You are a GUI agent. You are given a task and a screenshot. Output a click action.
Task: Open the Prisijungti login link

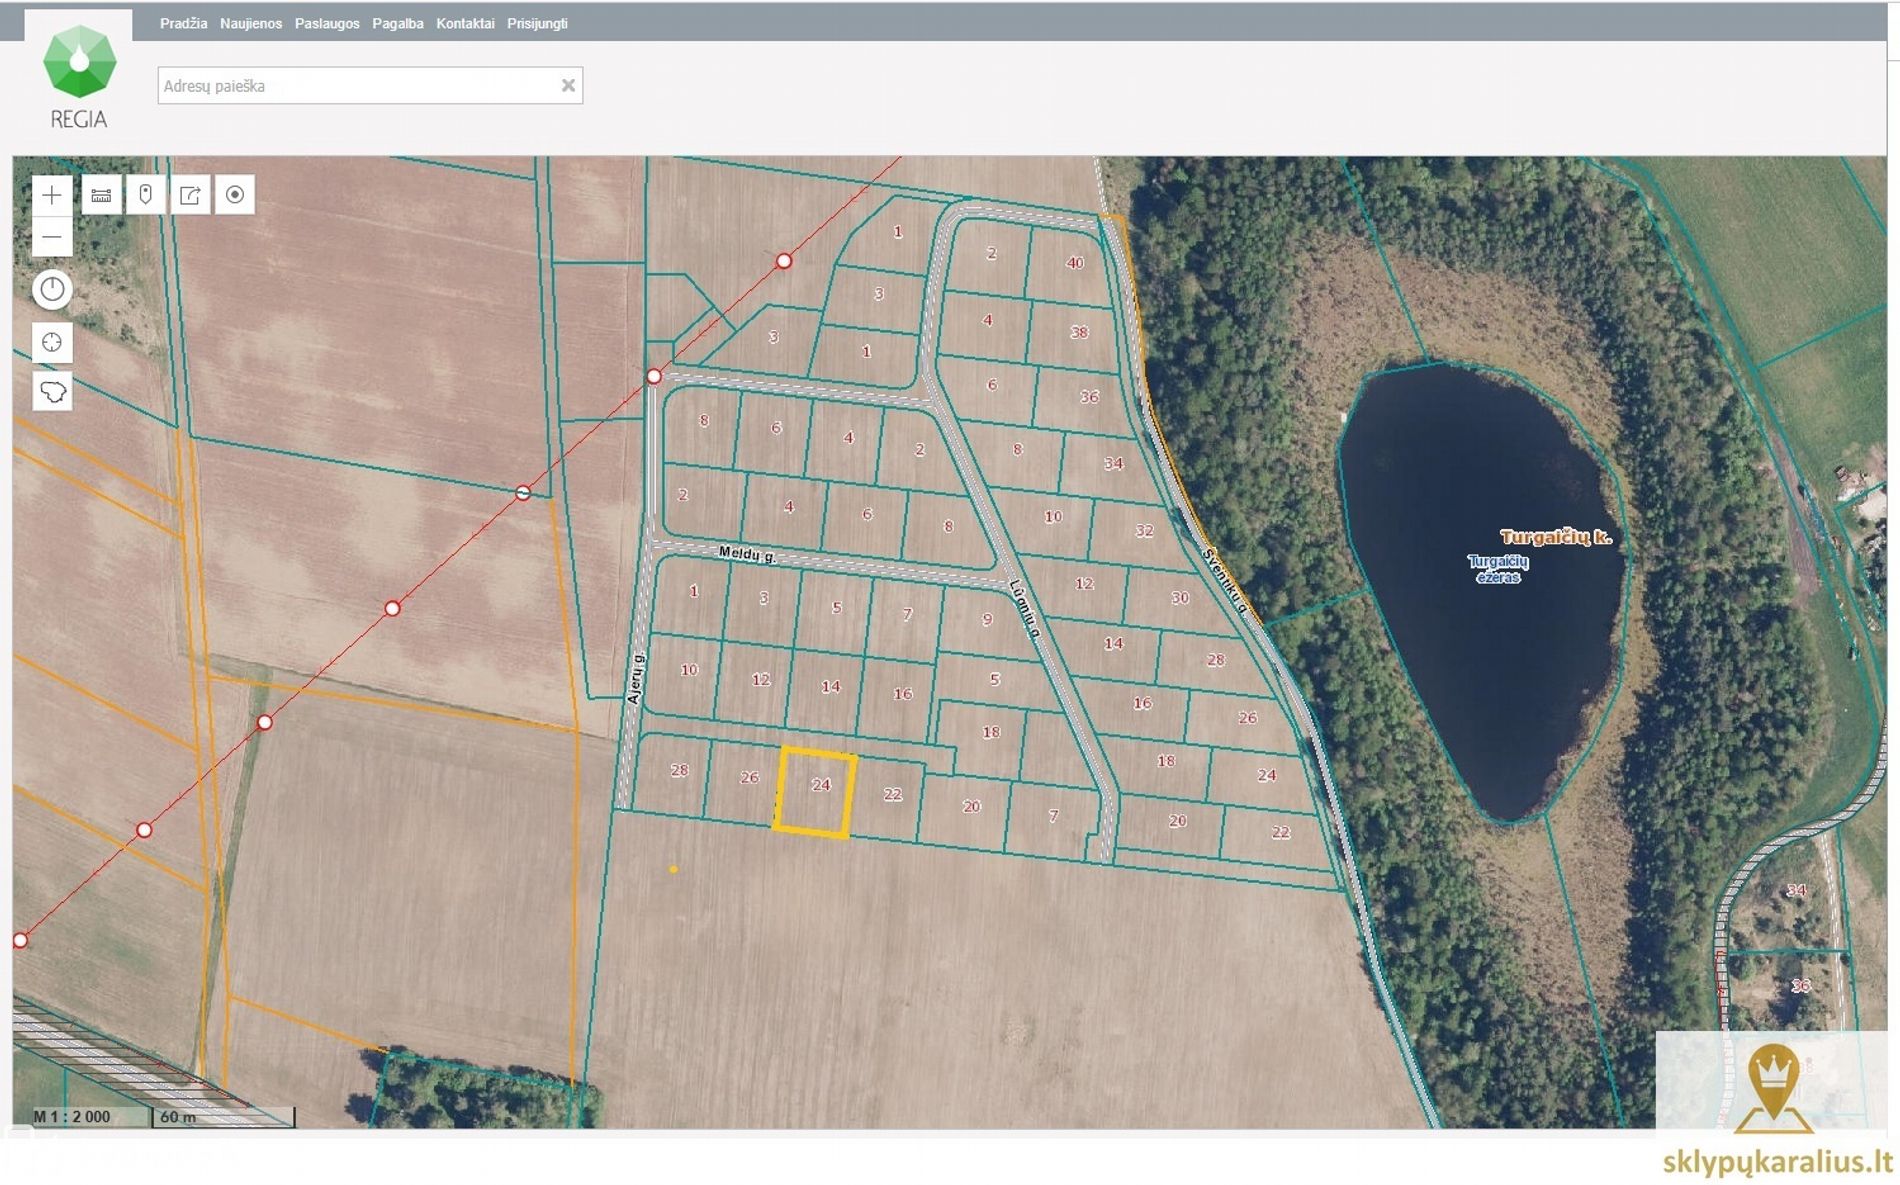pyautogui.click(x=537, y=23)
